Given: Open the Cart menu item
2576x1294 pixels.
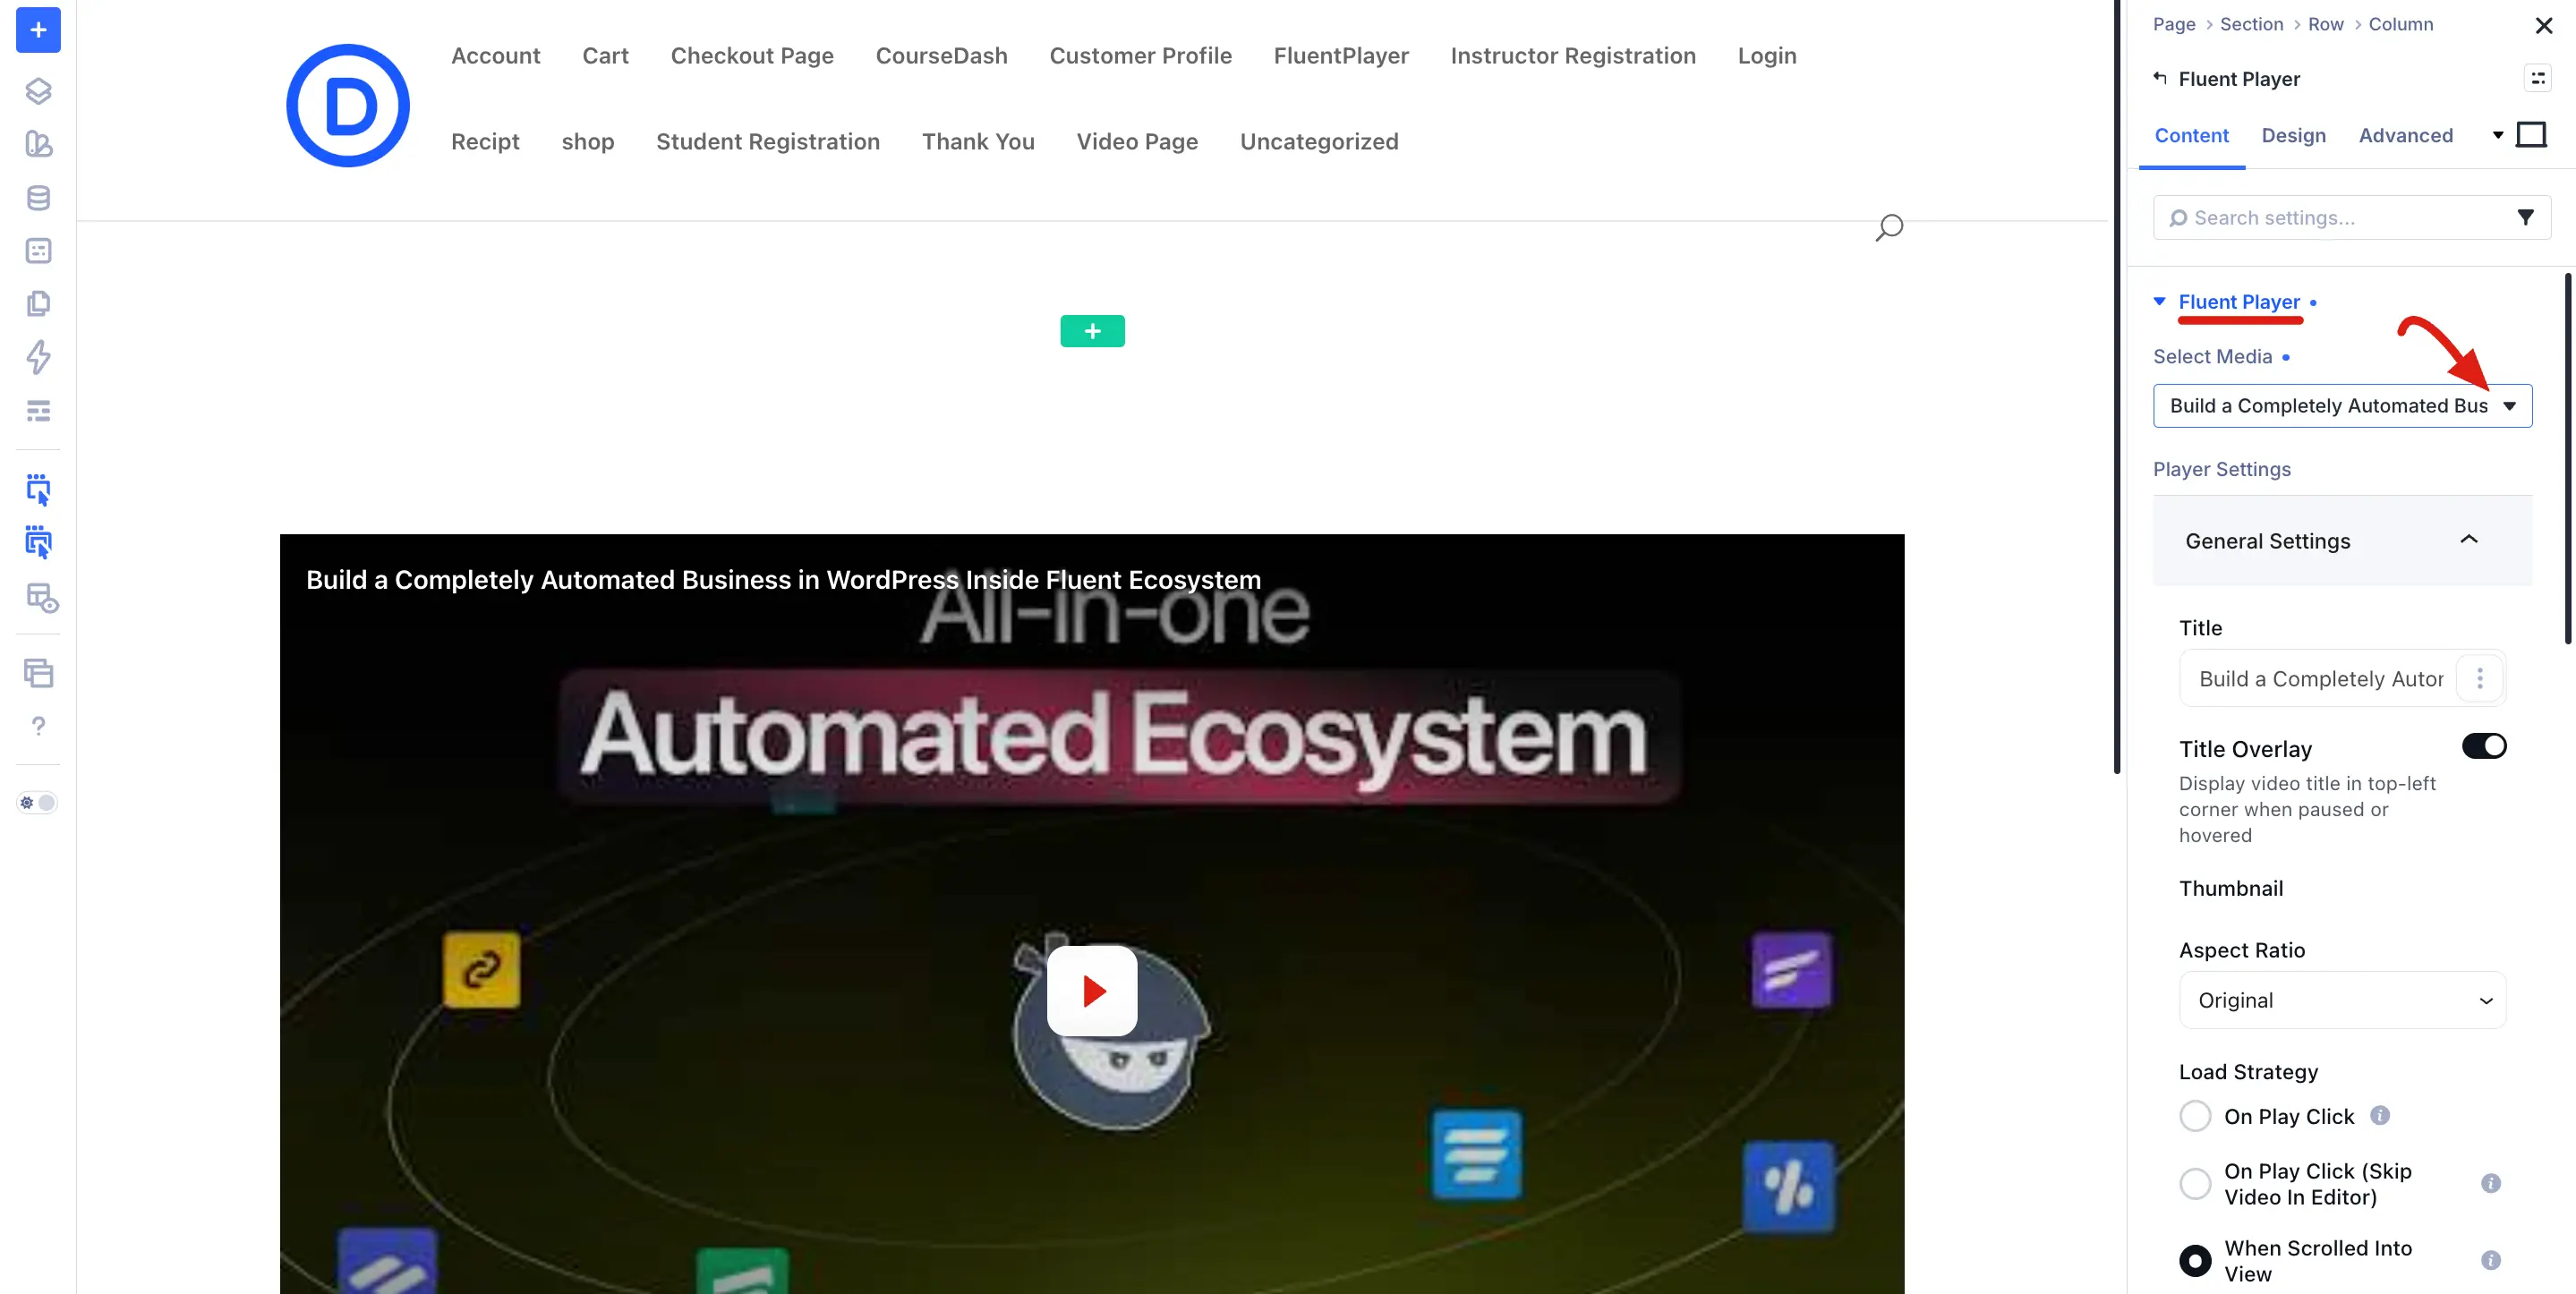Looking at the screenshot, I should pyautogui.click(x=606, y=56).
